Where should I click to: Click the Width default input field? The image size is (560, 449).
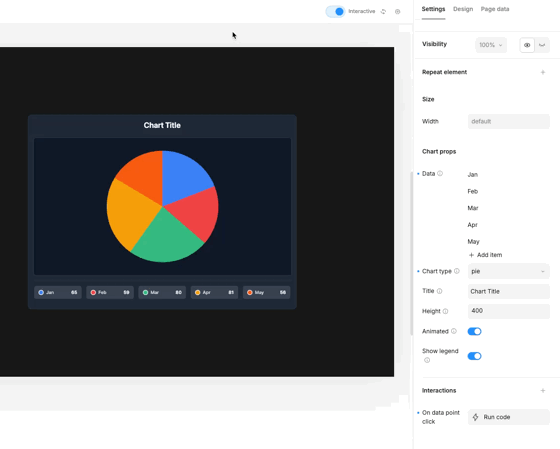tap(509, 121)
